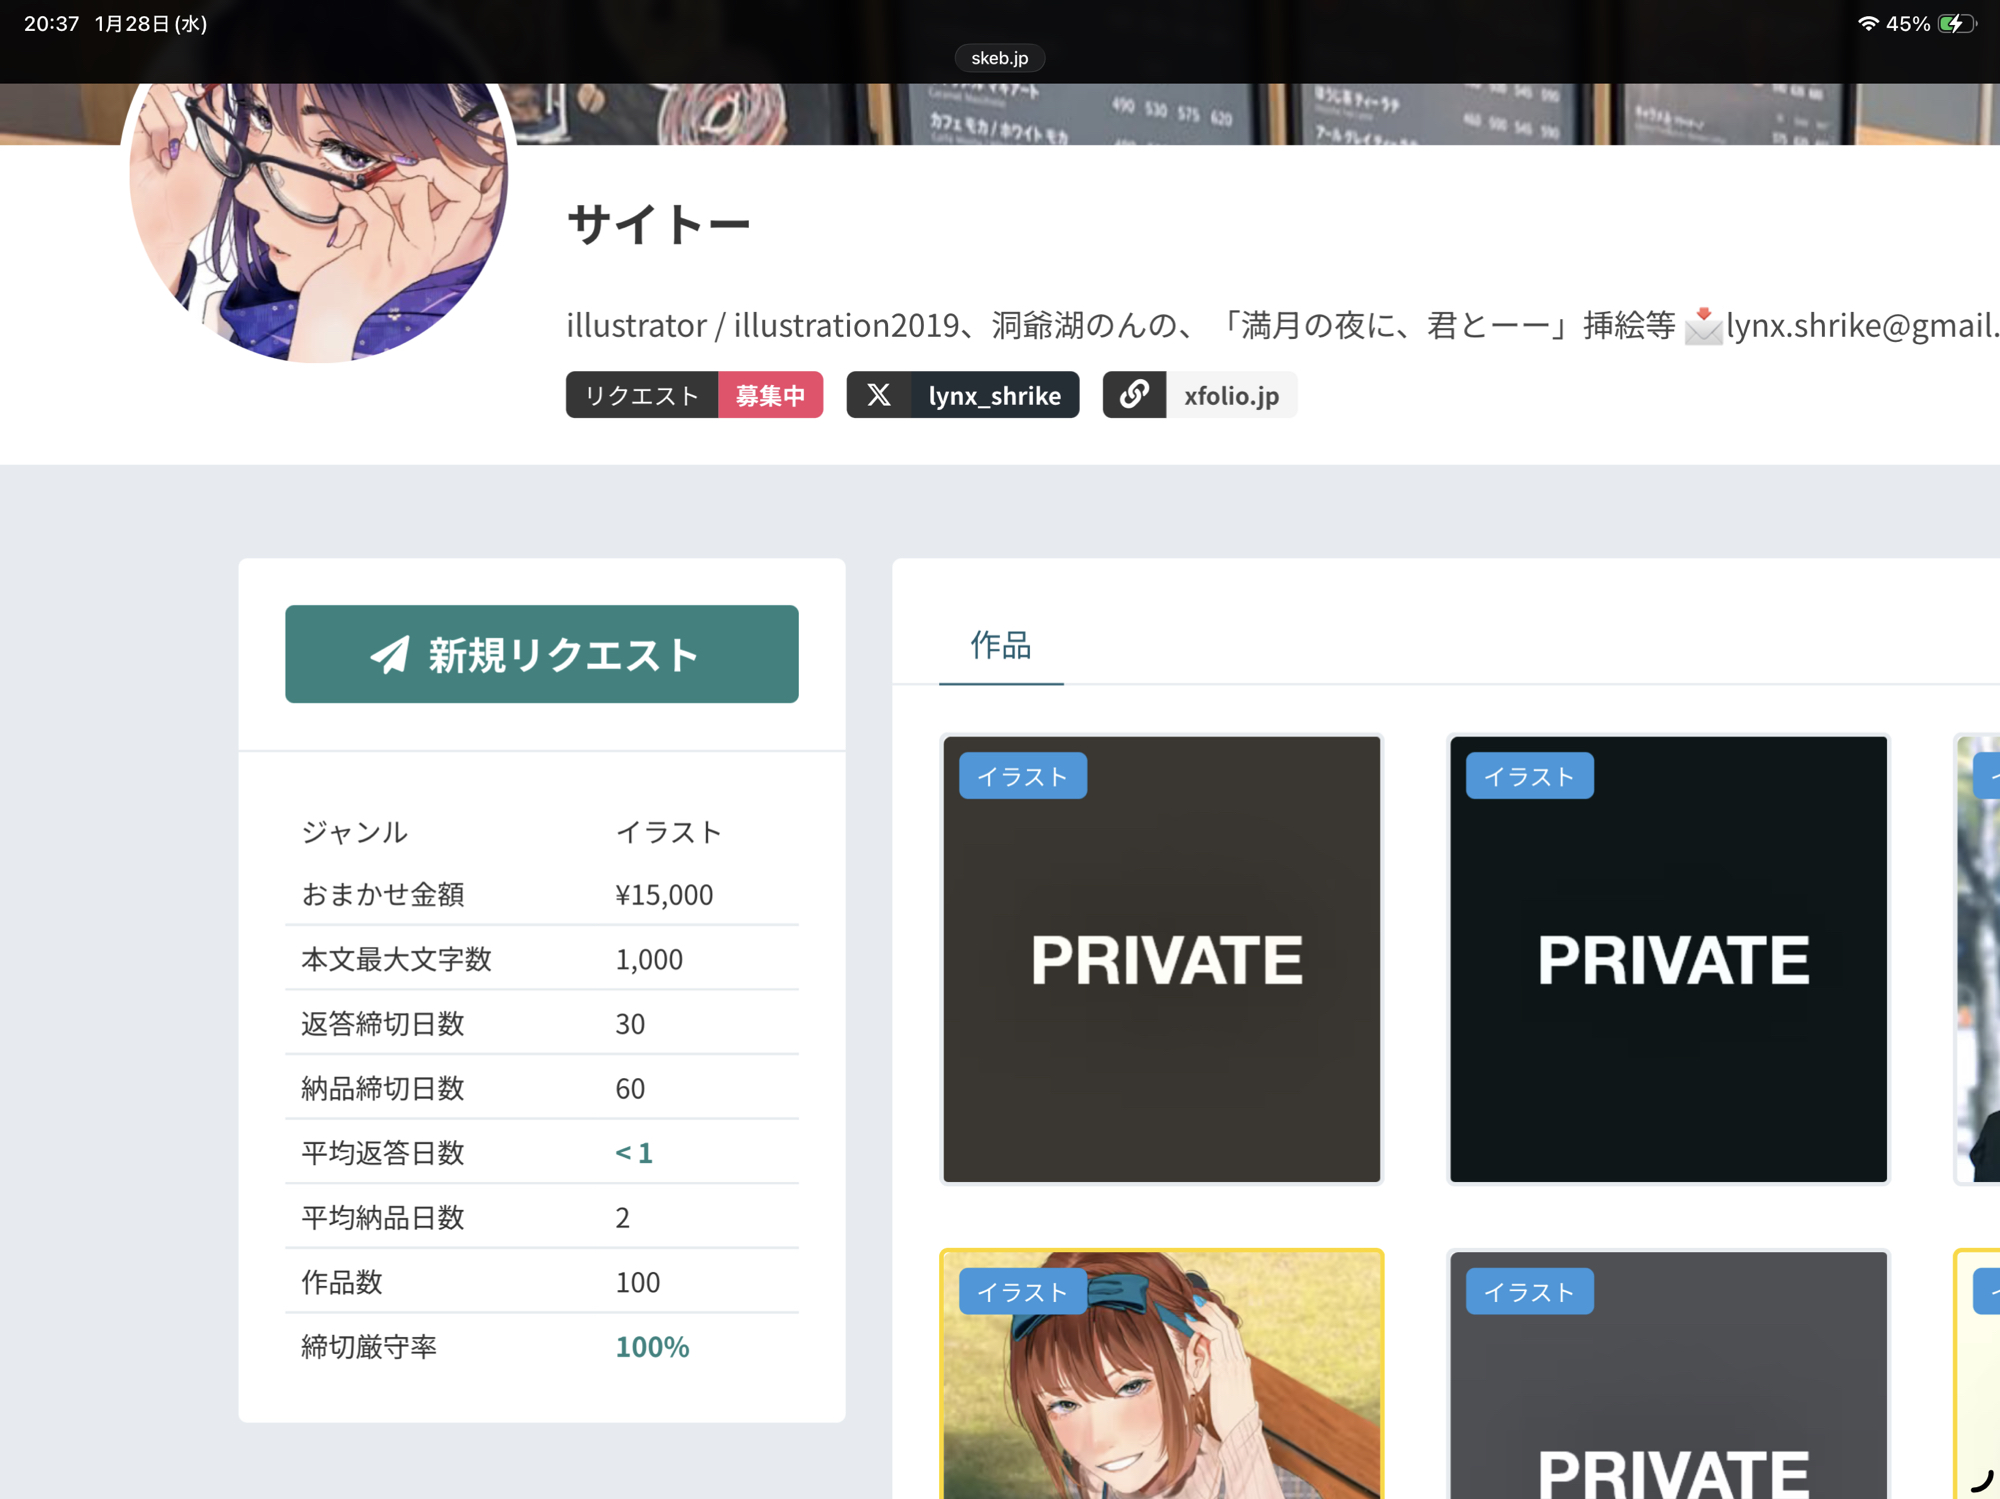Tap the skeb.jp address pill
Image resolution: width=2000 pixels, height=1499 pixels.
point(999,58)
